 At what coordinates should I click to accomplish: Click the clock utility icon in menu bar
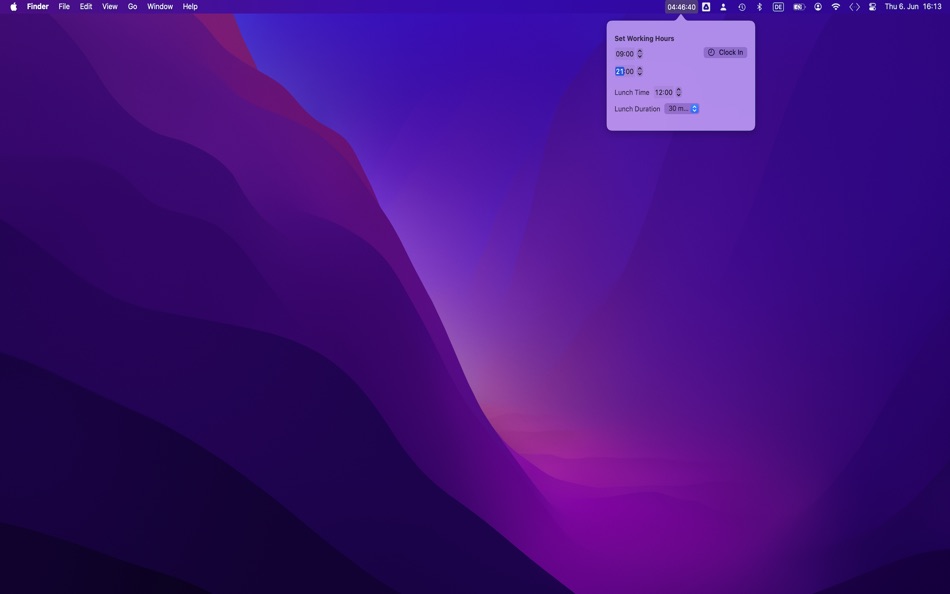741,6
